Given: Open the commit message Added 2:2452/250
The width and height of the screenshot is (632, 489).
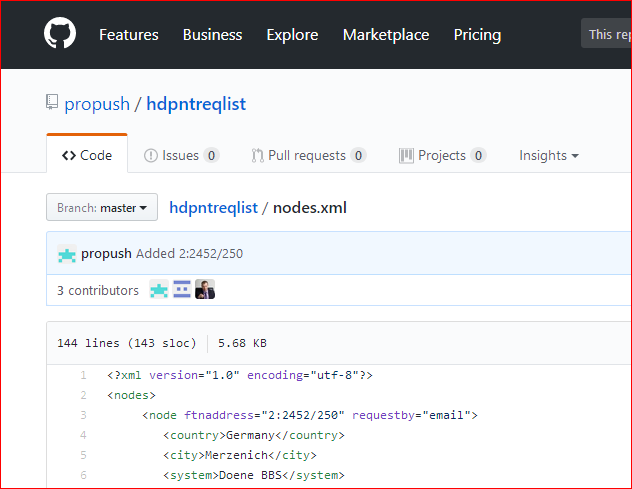Looking at the screenshot, I should (x=189, y=254).
